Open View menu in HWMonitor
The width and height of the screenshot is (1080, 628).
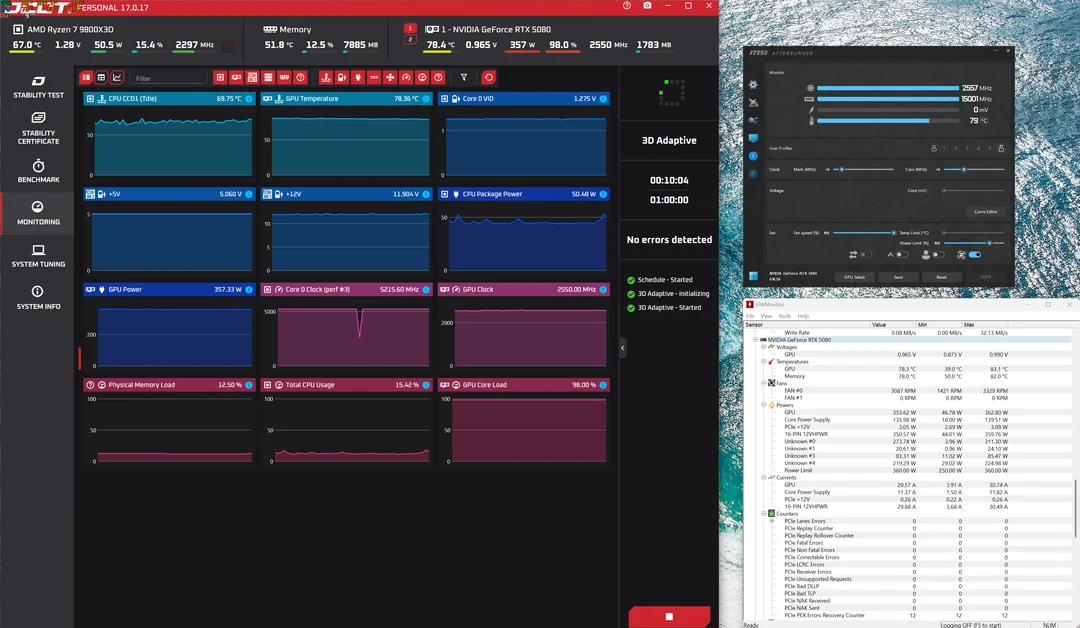766,316
